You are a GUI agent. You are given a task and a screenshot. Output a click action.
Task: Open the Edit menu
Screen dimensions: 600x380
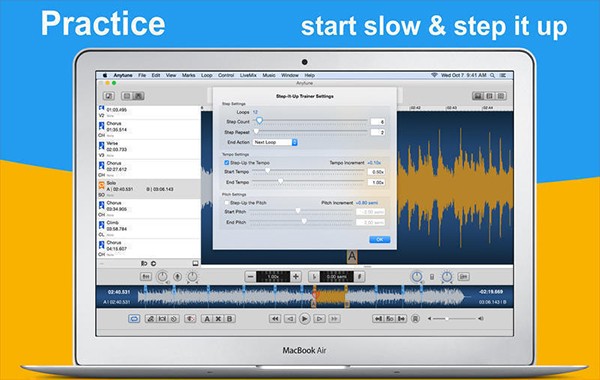[x=156, y=75]
